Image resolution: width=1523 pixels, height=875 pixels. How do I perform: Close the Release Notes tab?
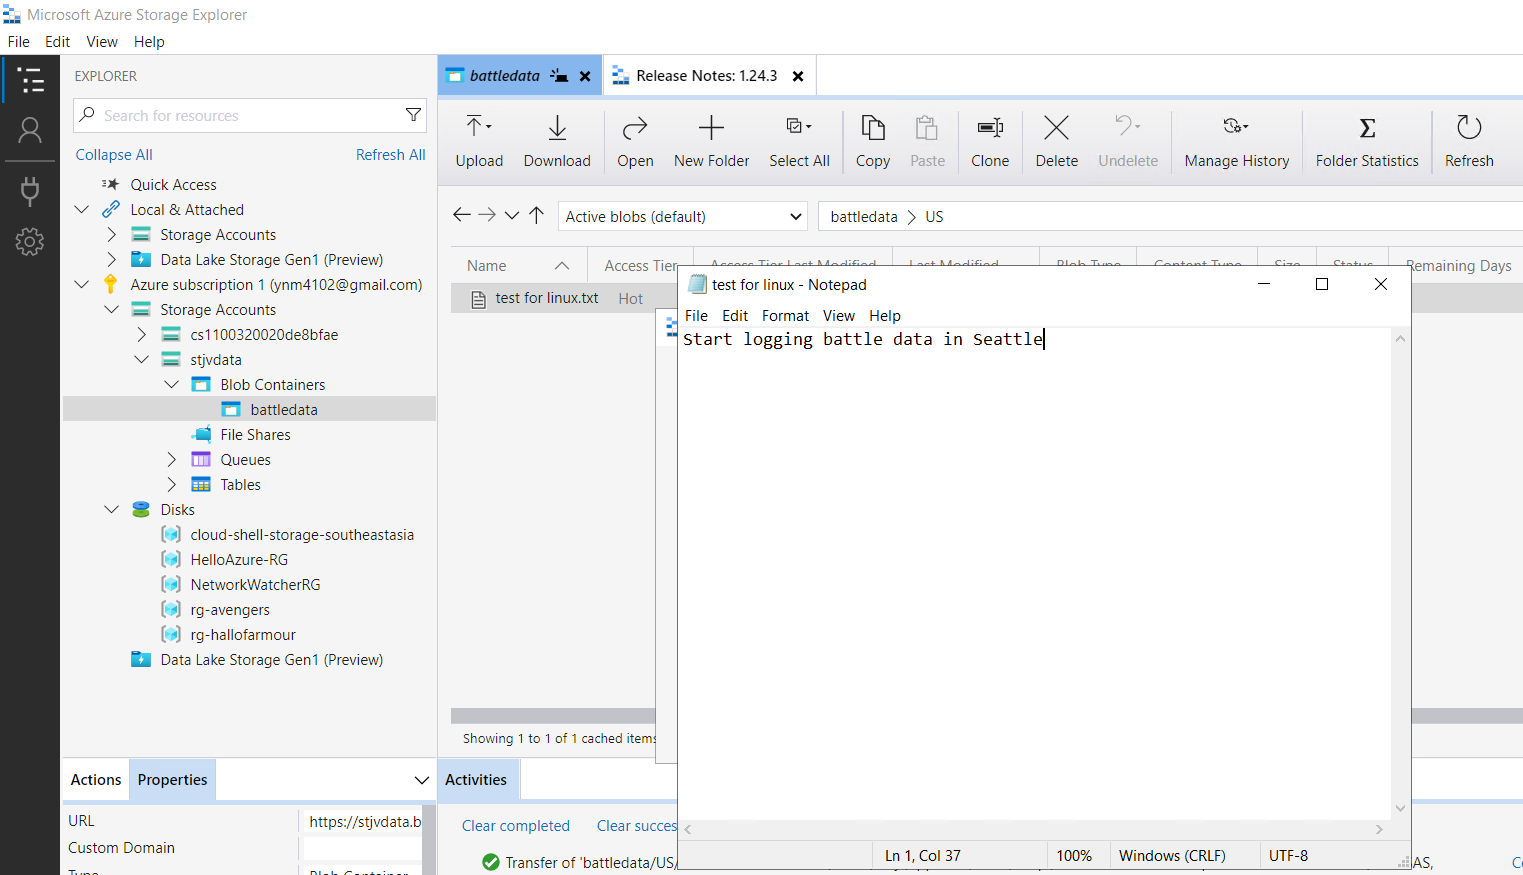click(x=798, y=76)
